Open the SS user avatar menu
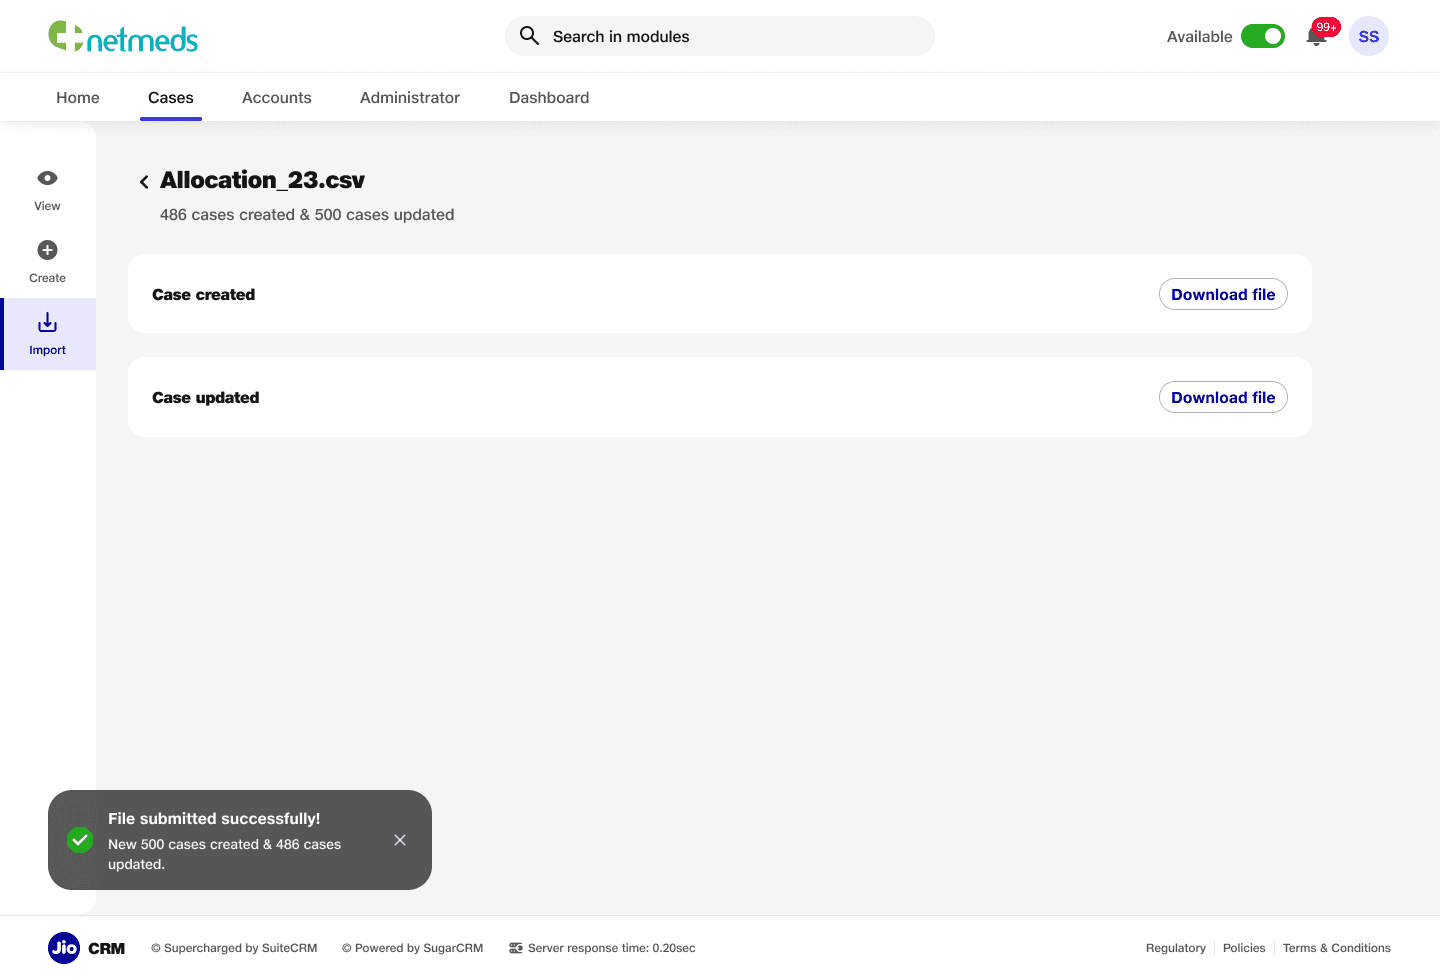 (x=1369, y=36)
